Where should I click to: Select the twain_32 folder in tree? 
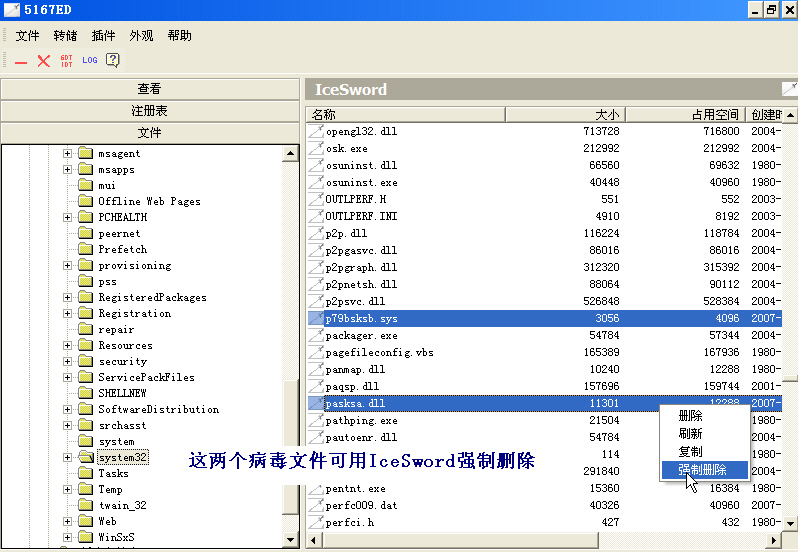[x=123, y=505]
